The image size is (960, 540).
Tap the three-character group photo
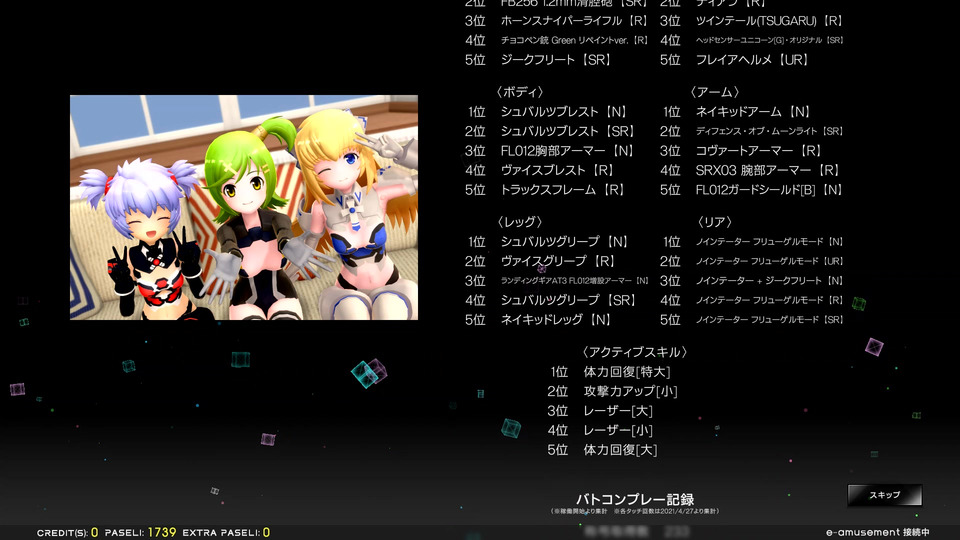coord(244,208)
